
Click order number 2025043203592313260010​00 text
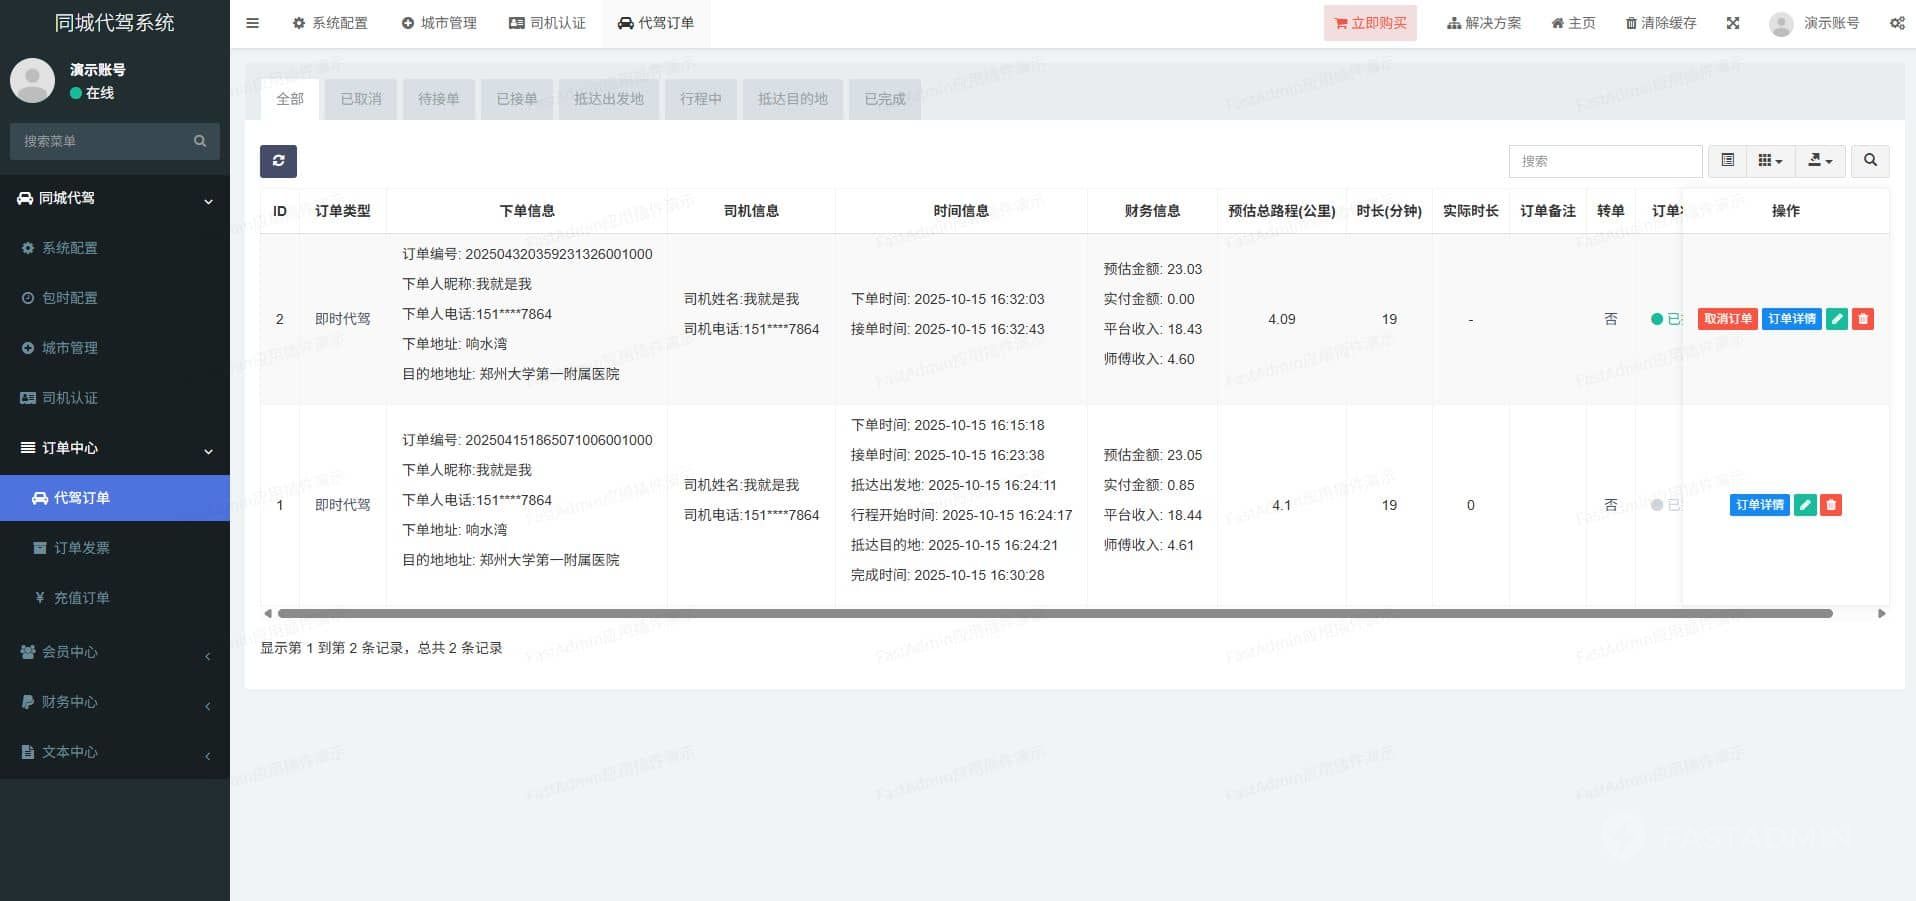[x=559, y=254]
